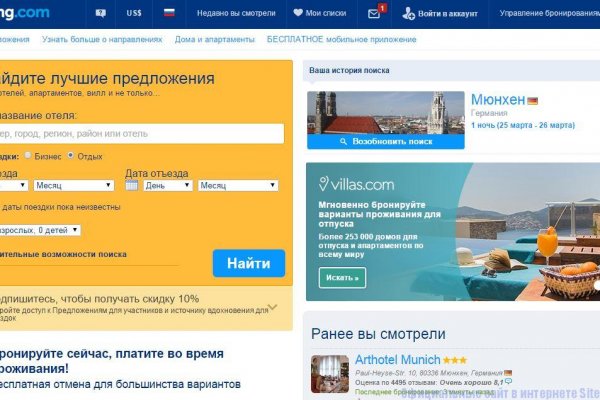Click the heart icon for Мои списки
Viewport: 600px width, 400px height.
click(x=298, y=13)
